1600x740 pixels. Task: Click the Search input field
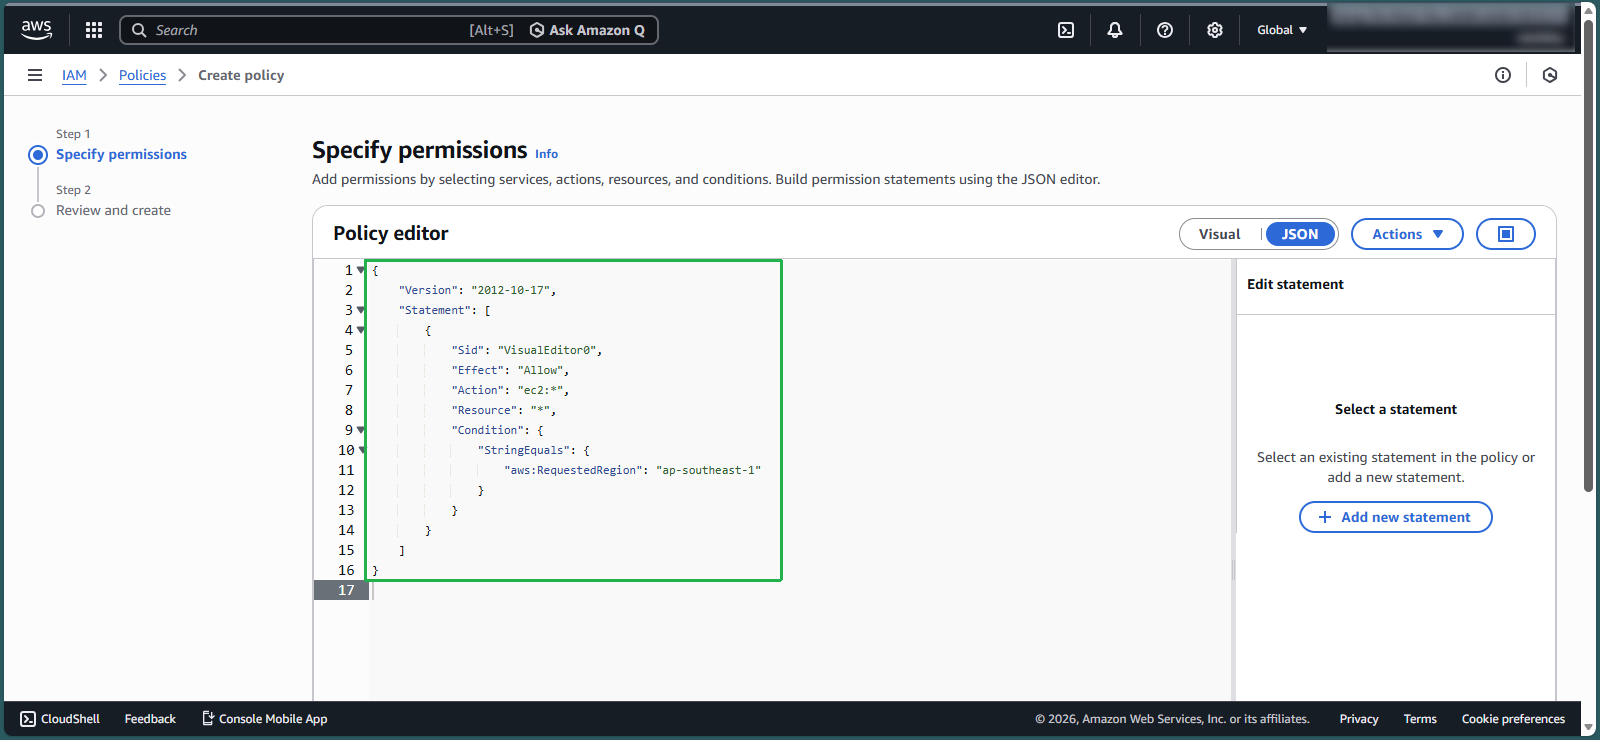(x=300, y=30)
